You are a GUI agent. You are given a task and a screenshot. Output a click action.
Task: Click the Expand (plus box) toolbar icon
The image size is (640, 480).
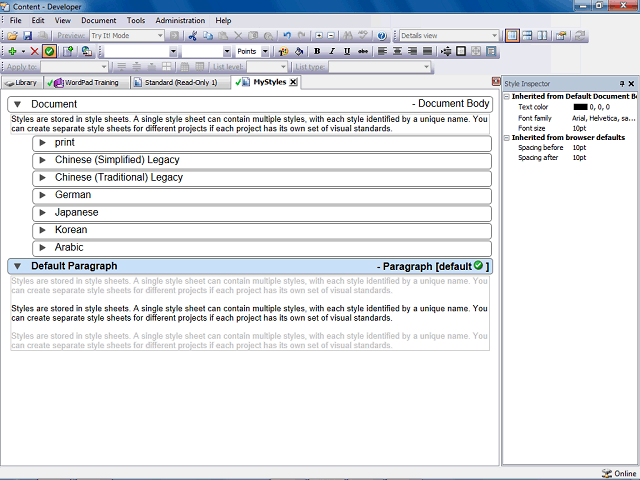click(x=319, y=36)
